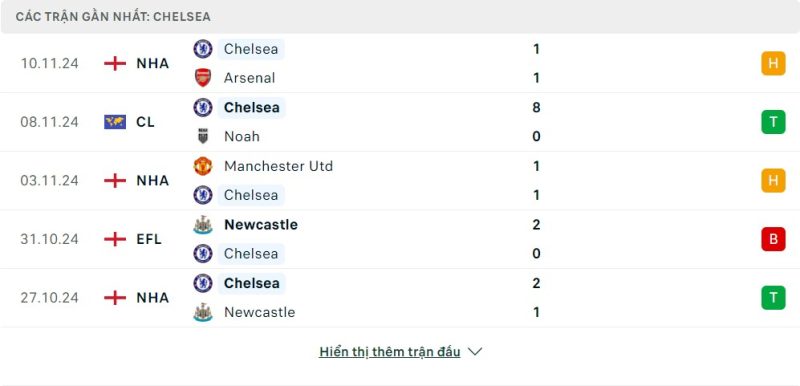
Task: Click the world-map CL competition flag icon
Action: coord(115,122)
